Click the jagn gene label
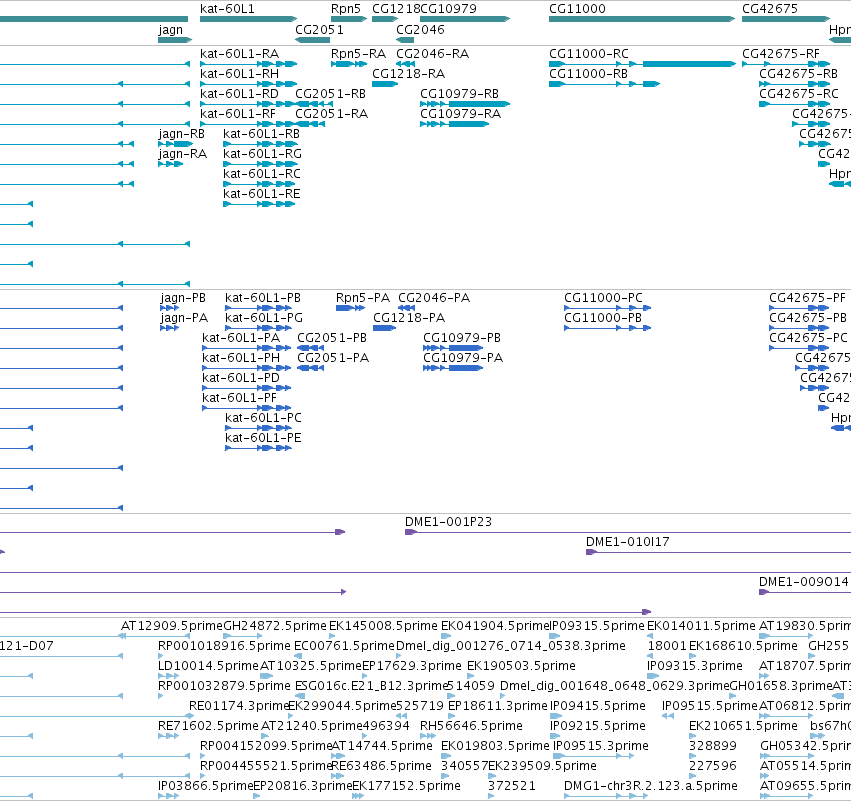This screenshot has width=851, height=801. [x=170, y=30]
